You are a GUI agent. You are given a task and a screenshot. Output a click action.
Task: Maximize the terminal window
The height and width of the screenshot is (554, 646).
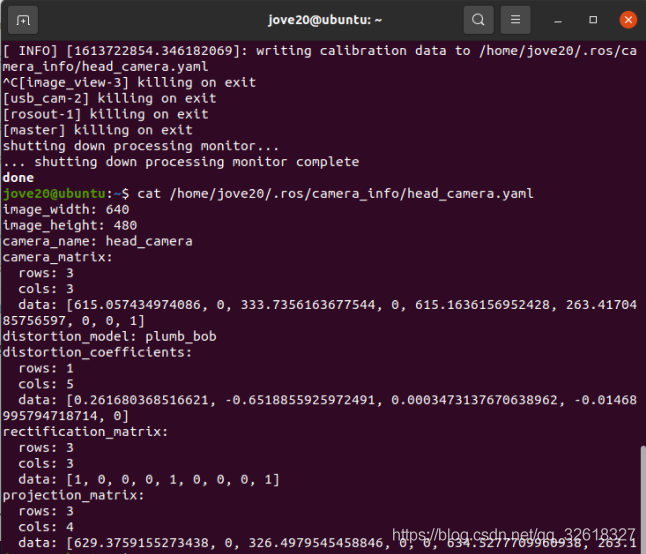tap(593, 20)
